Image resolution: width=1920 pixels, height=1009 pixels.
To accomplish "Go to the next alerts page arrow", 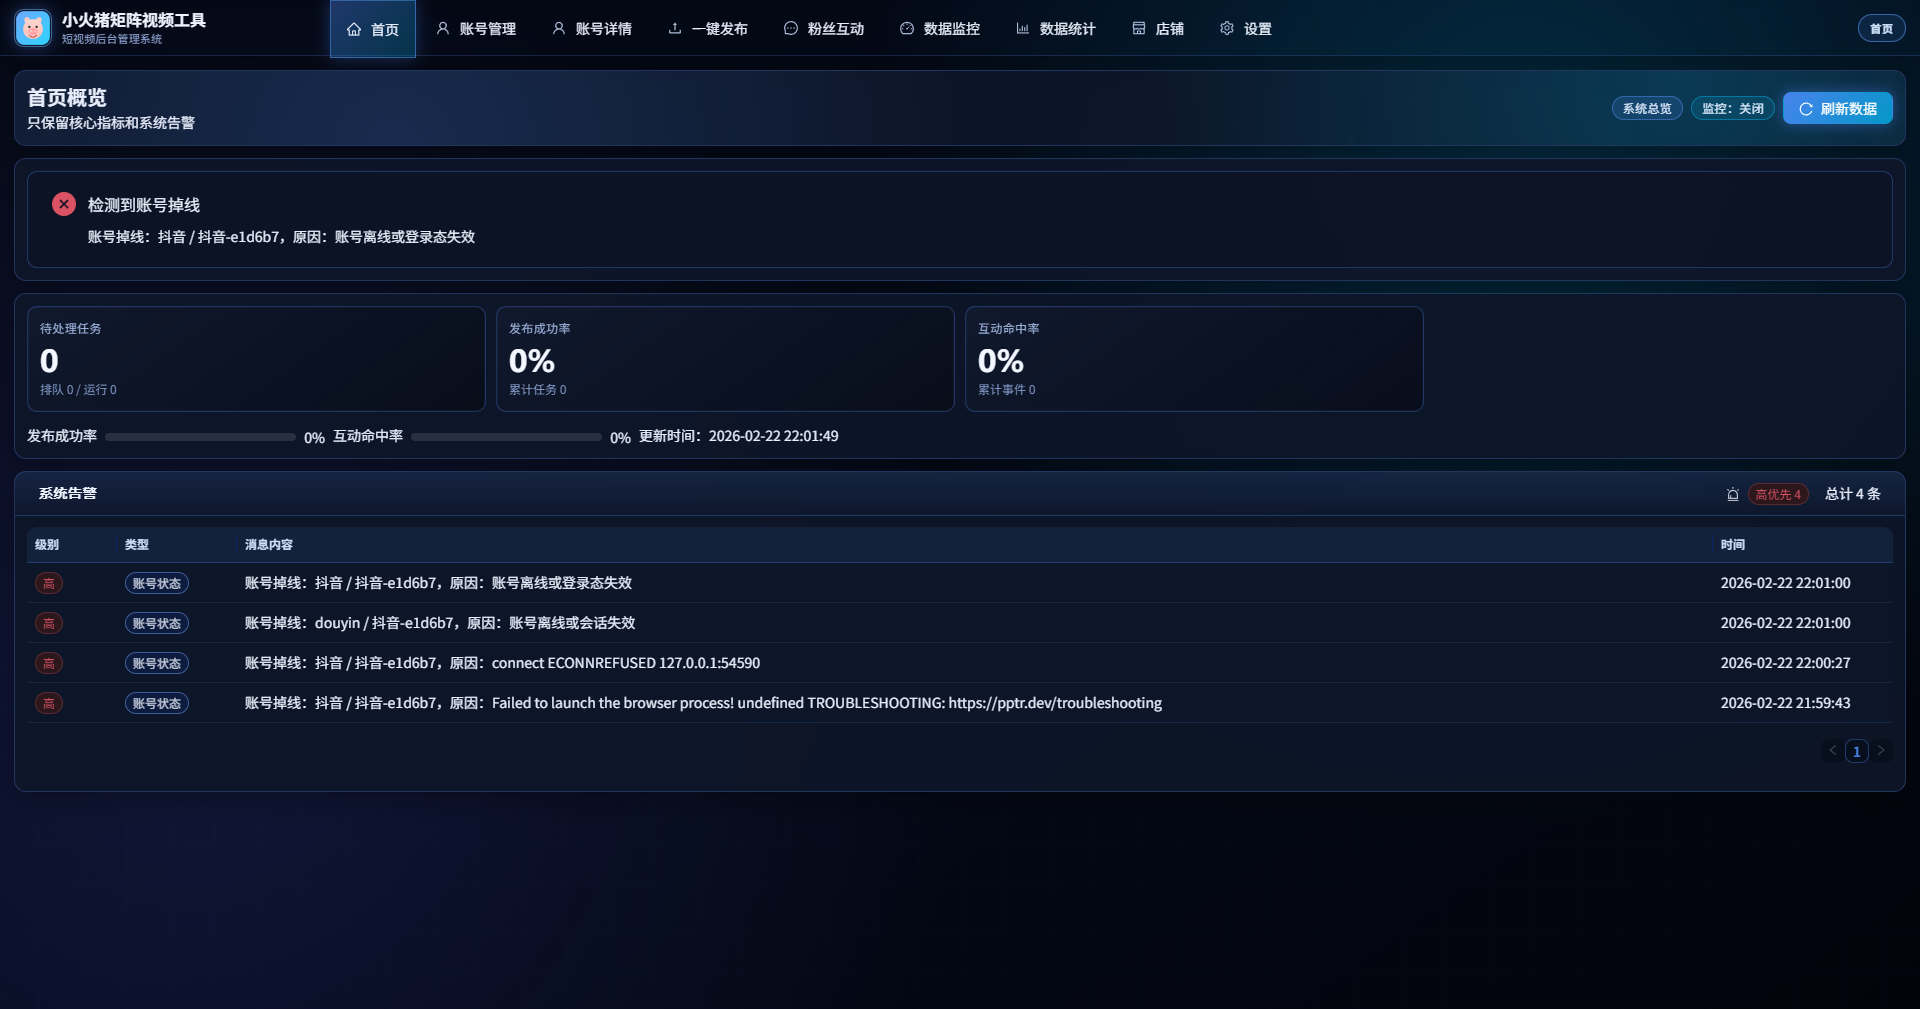I will [1881, 750].
